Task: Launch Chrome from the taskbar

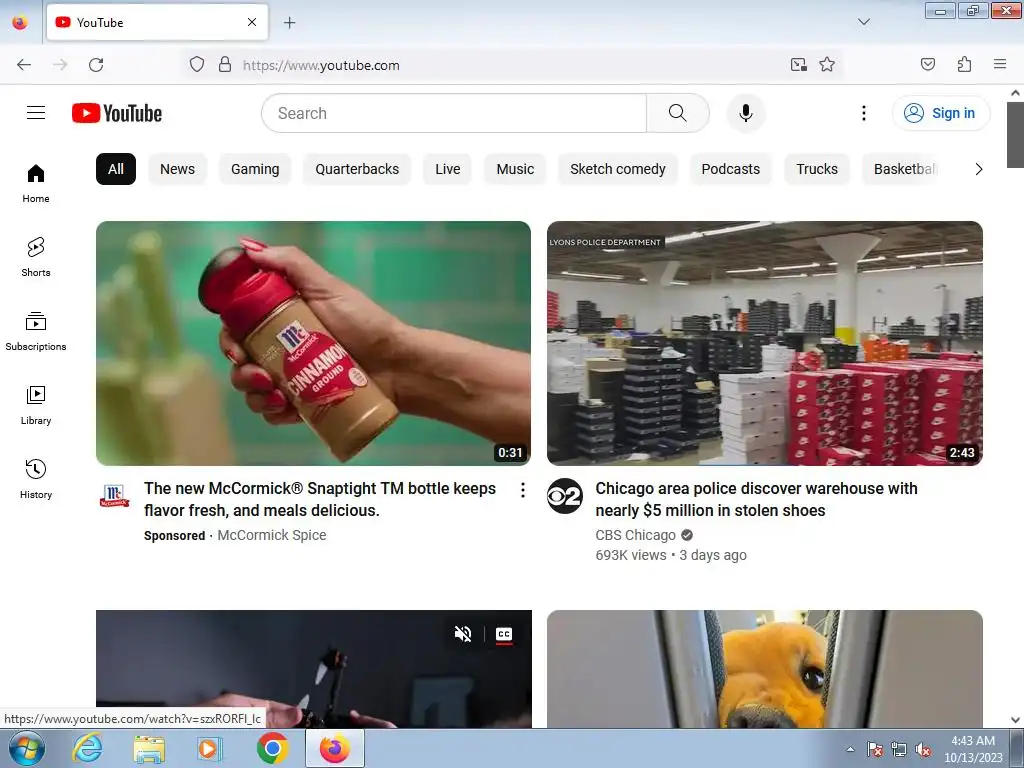Action: [x=272, y=749]
